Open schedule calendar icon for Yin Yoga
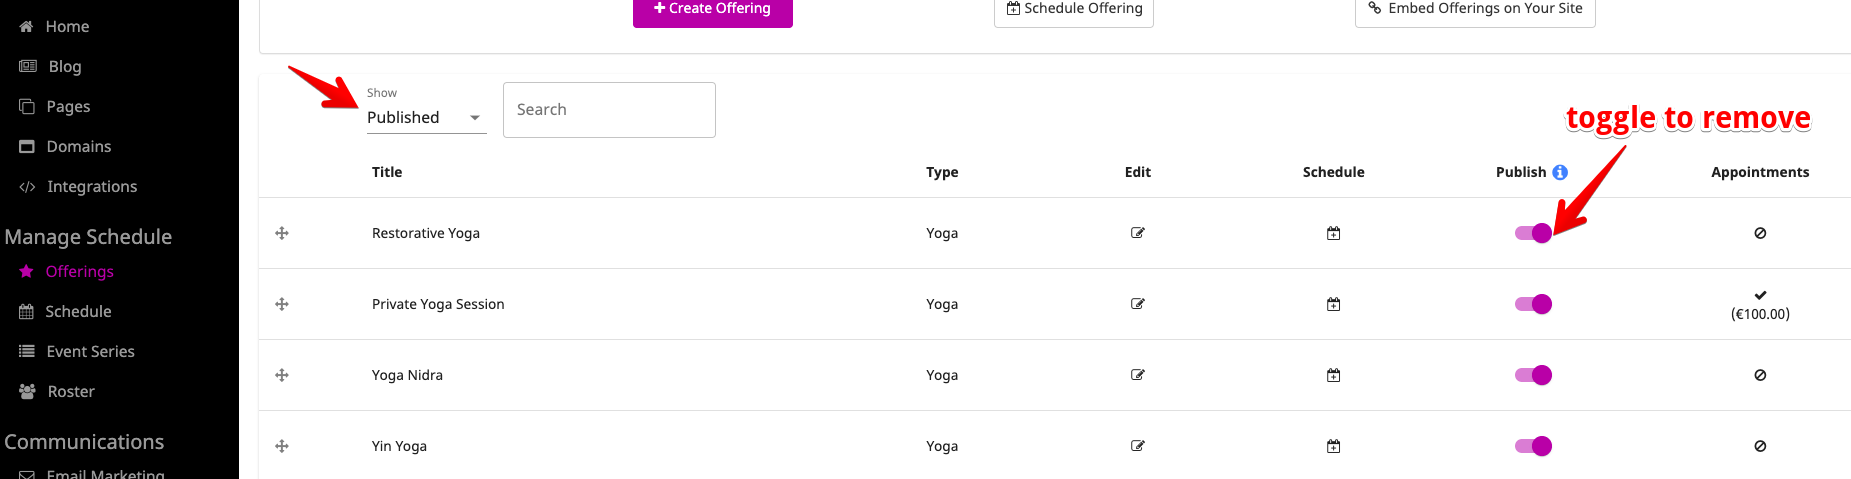 pyautogui.click(x=1333, y=446)
